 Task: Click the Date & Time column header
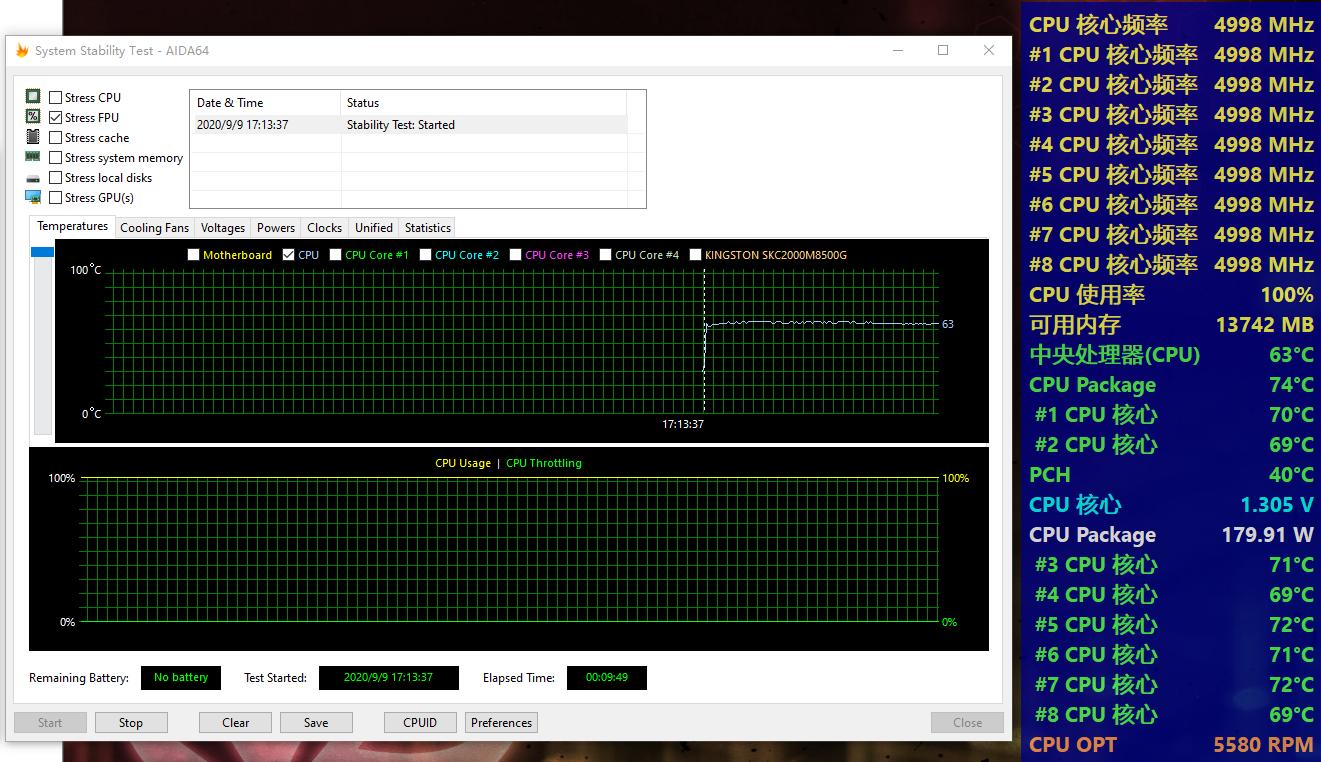click(265, 102)
